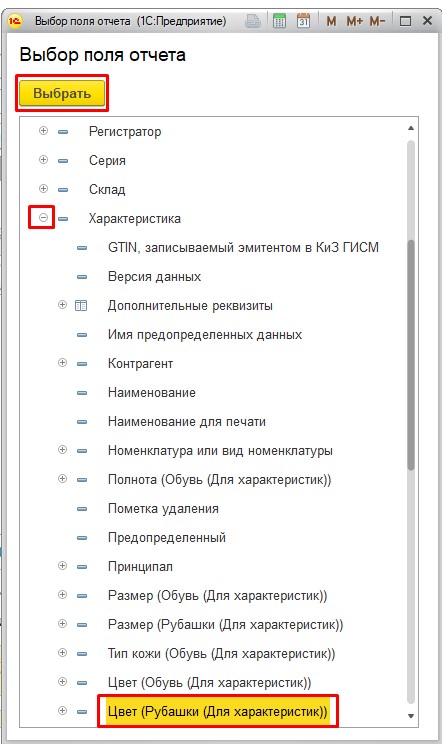Expand the Склад node
Screen dimensions: 442x744
[43, 188]
